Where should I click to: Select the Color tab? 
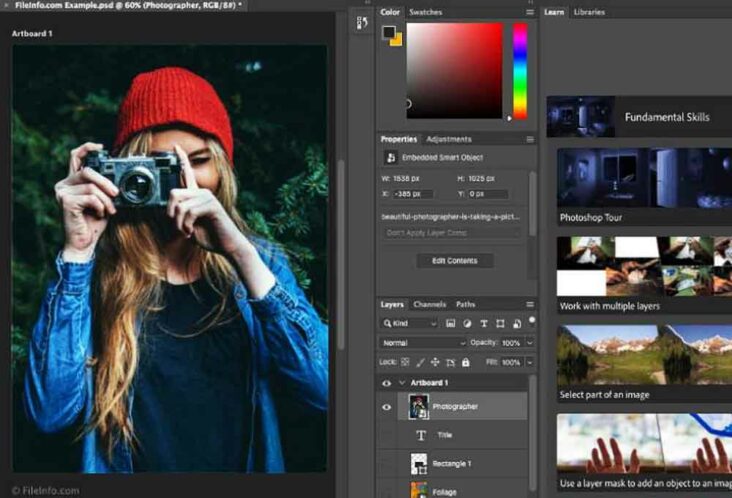(x=390, y=12)
